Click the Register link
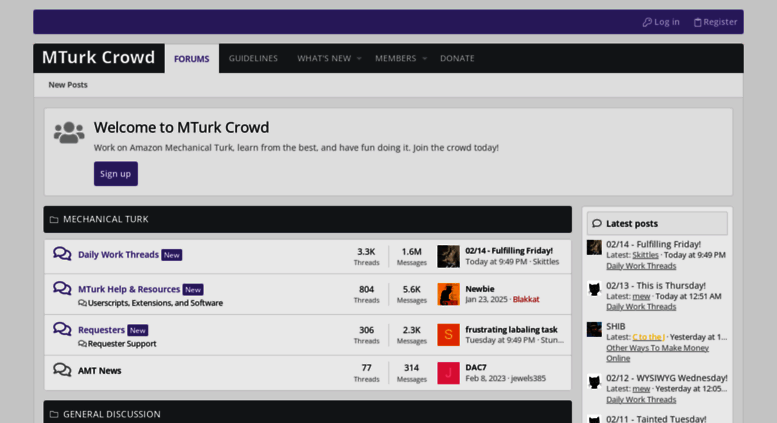The height and width of the screenshot is (423, 777). [716, 22]
